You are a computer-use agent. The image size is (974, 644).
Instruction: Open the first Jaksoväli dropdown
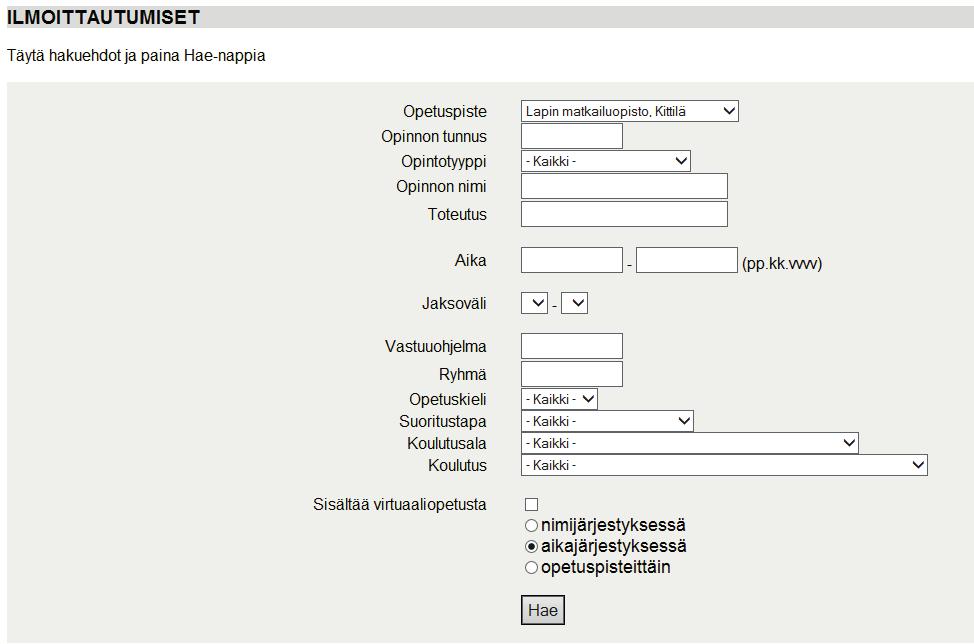[534, 303]
